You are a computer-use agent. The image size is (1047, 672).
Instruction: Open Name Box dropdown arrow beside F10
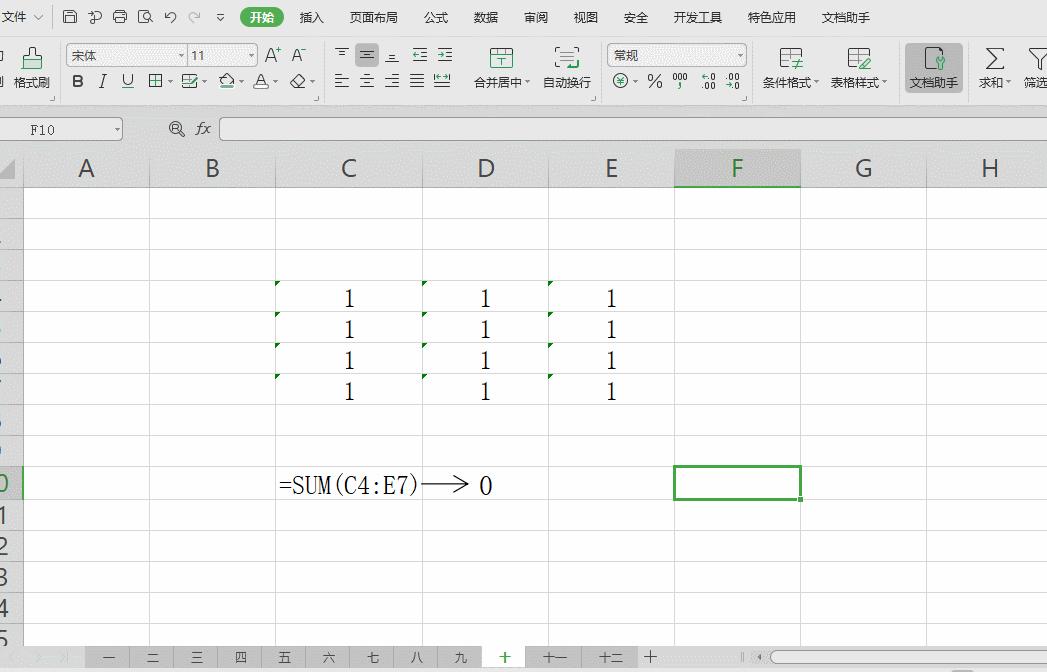pyautogui.click(x=117, y=129)
